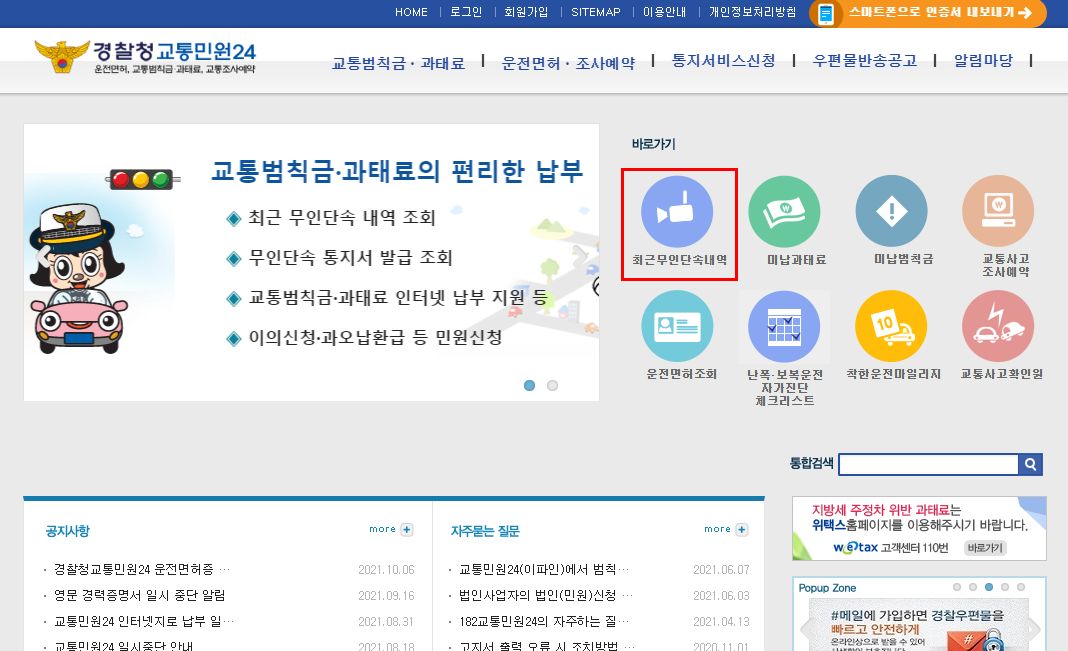Open 미납과태료 green money icon
Image resolution: width=1068 pixels, height=651 pixels.
click(x=784, y=211)
